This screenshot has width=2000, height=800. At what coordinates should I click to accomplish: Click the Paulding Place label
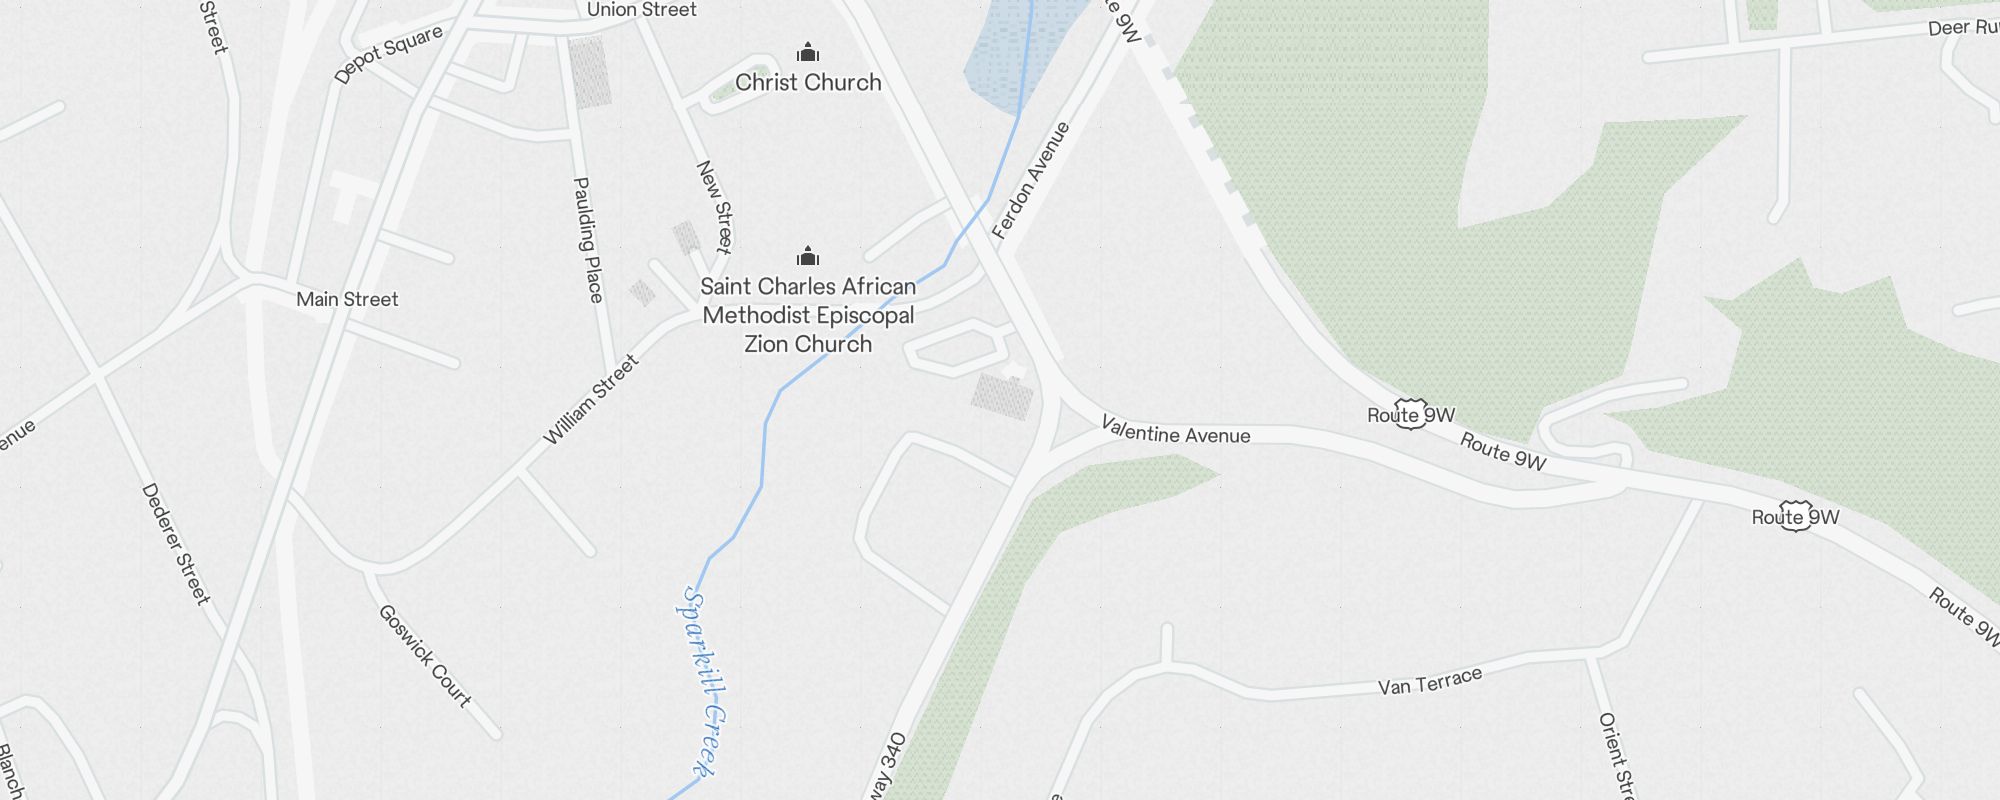588,240
